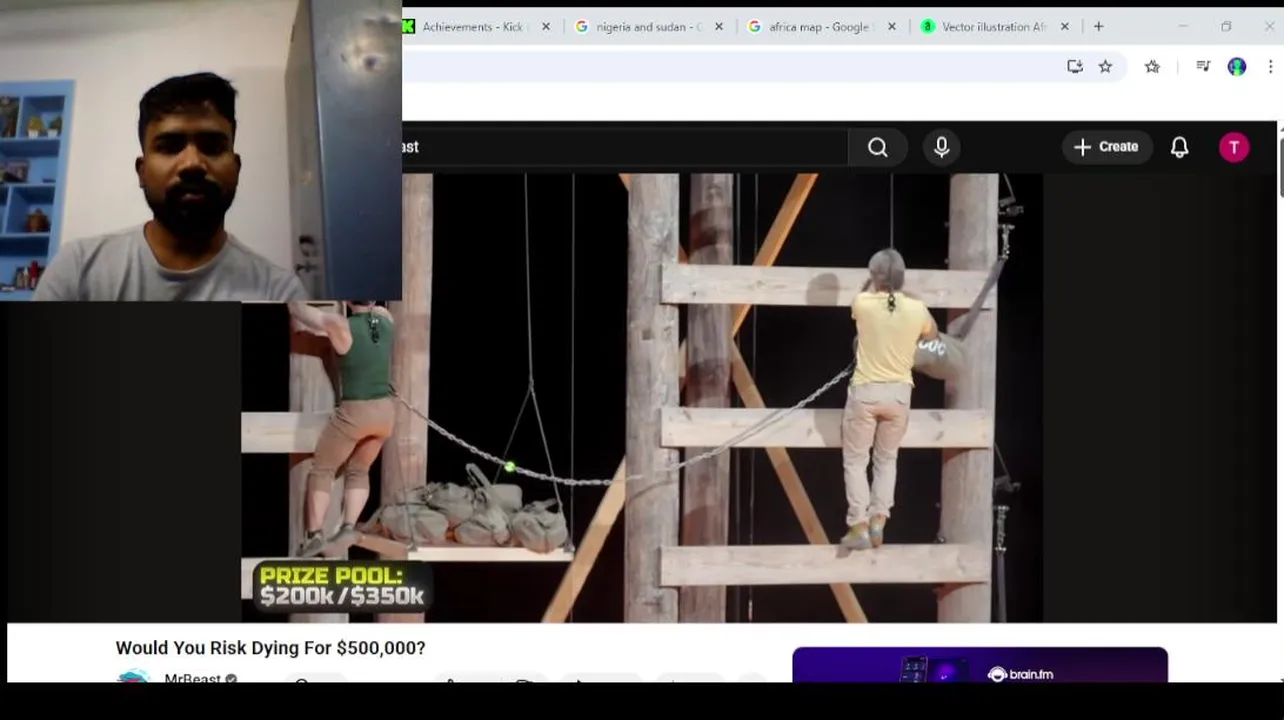Open a new browser tab
The image size is (1284, 720).
(1098, 27)
